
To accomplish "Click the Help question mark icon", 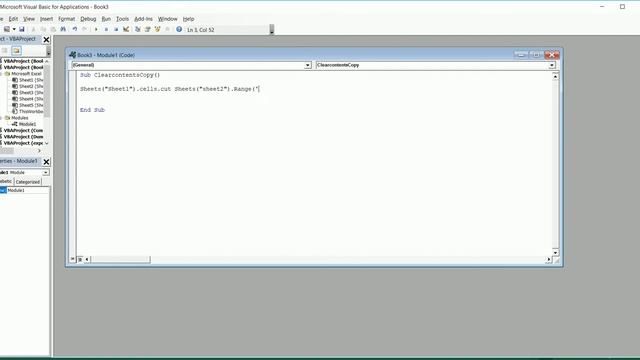I will pos(179,29).
